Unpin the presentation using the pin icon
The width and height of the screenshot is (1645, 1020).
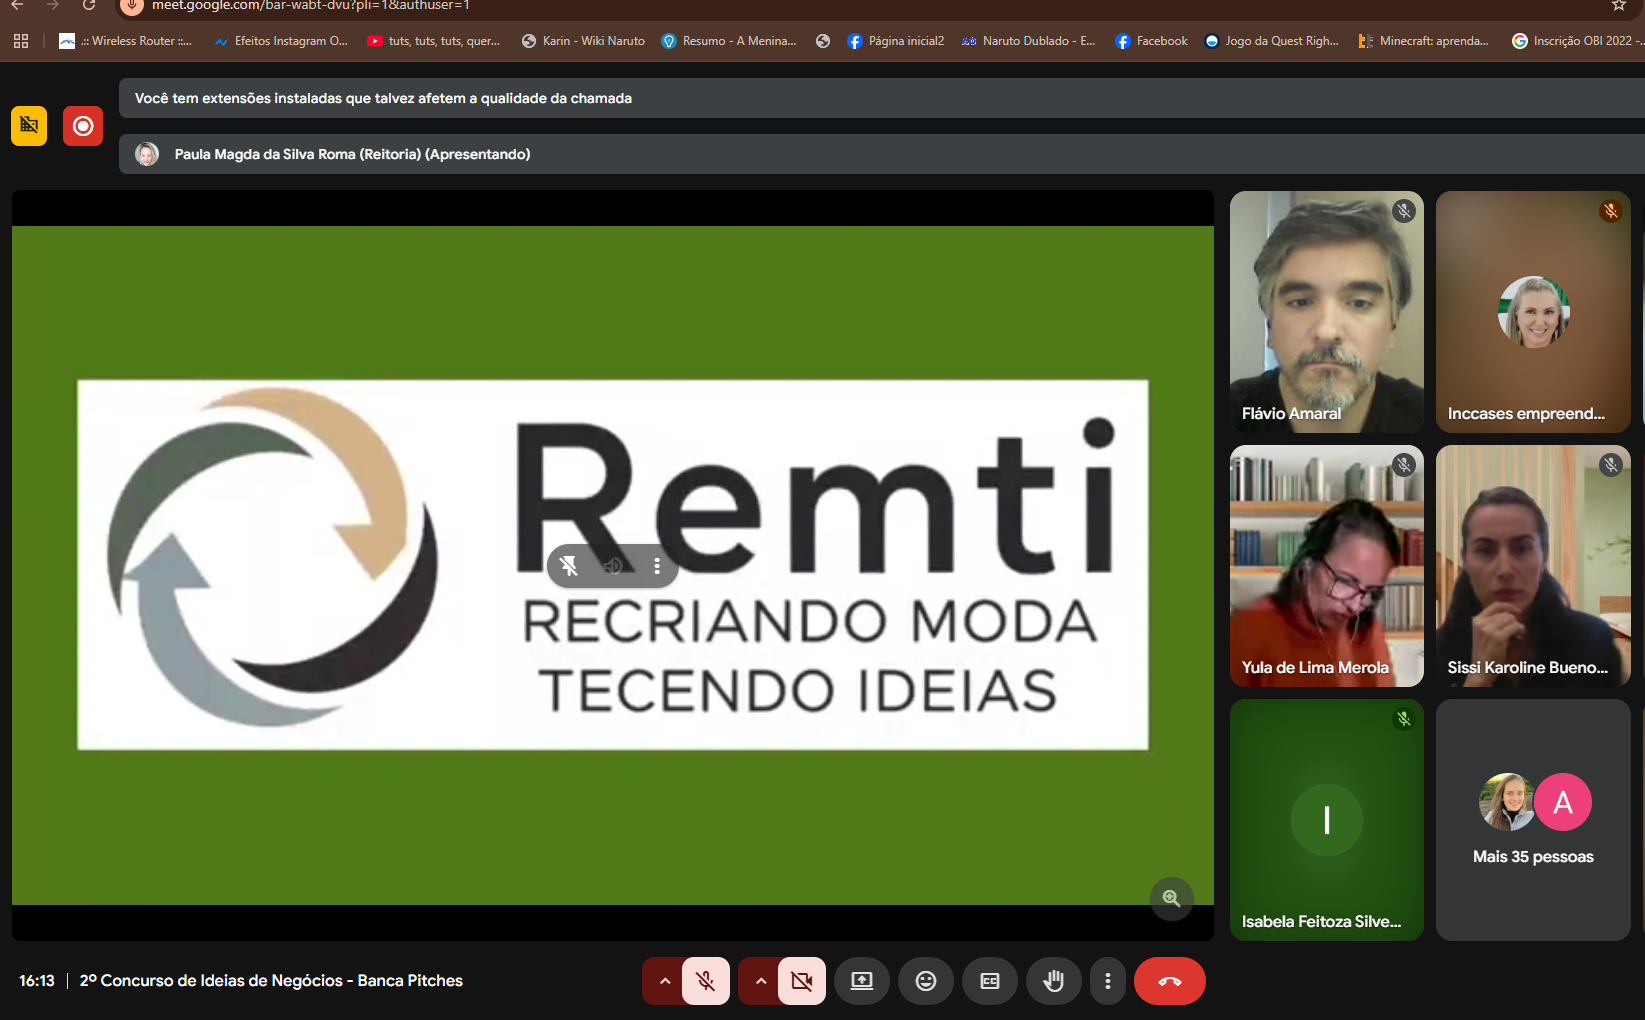pyautogui.click(x=569, y=566)
